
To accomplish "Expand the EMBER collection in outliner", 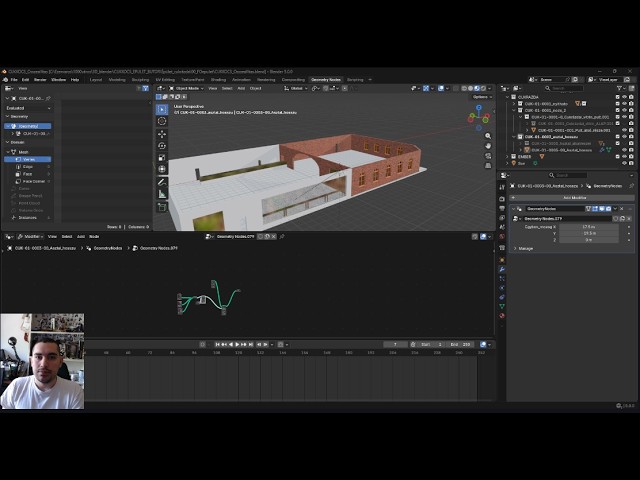I will click(x=507, y=156).
